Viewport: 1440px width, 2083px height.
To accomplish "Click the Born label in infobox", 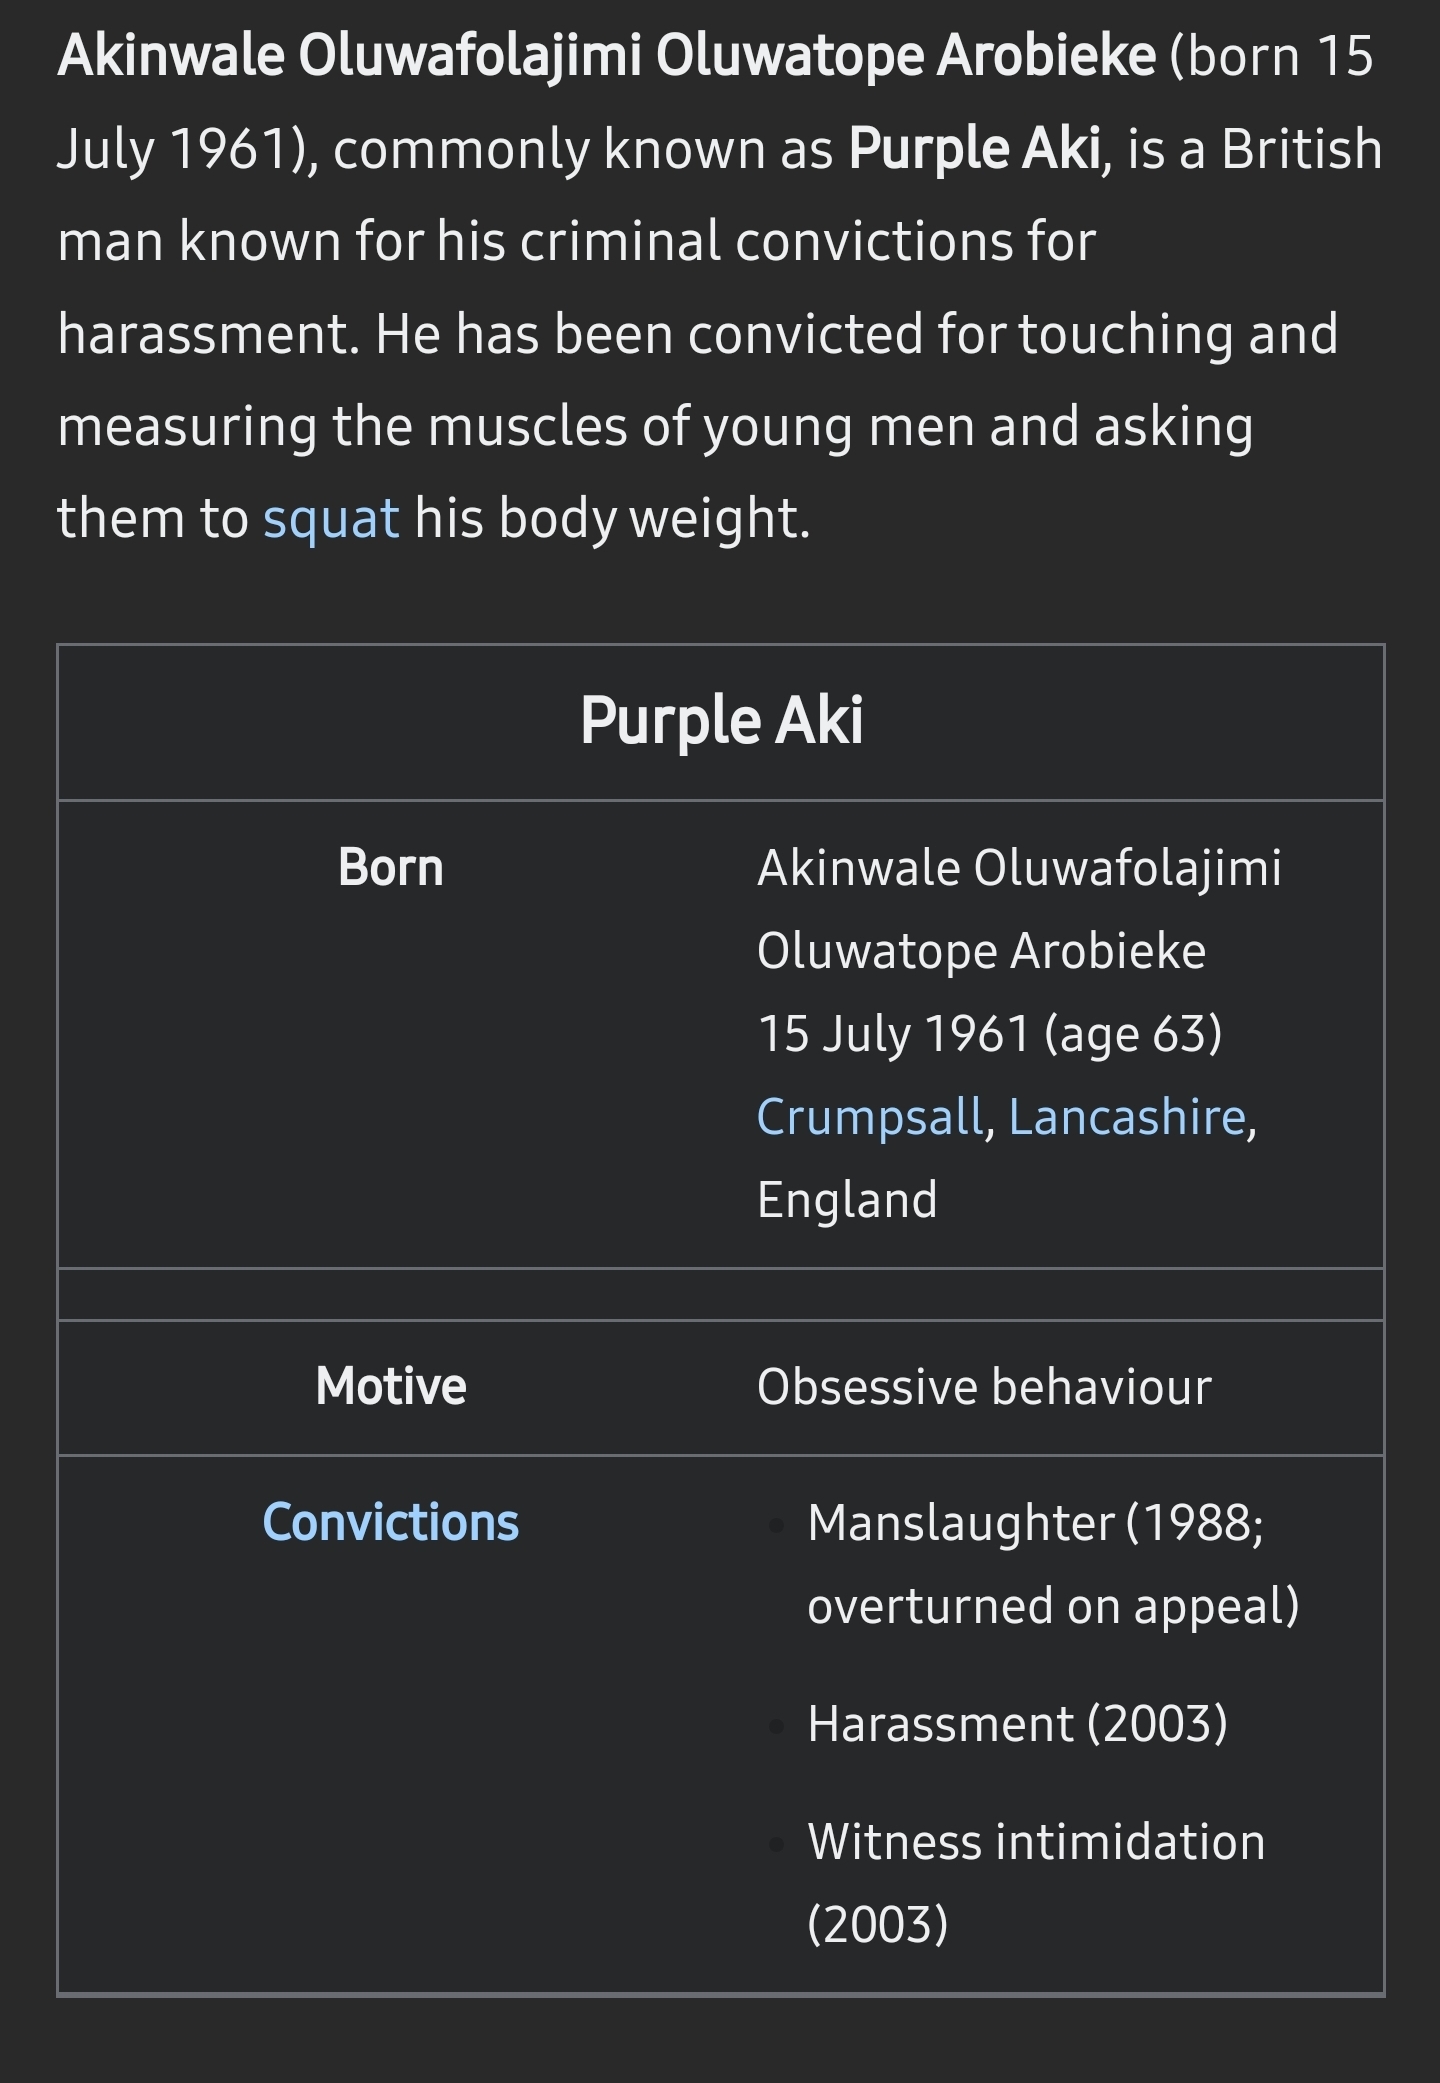I will click(x=391, y=867).
